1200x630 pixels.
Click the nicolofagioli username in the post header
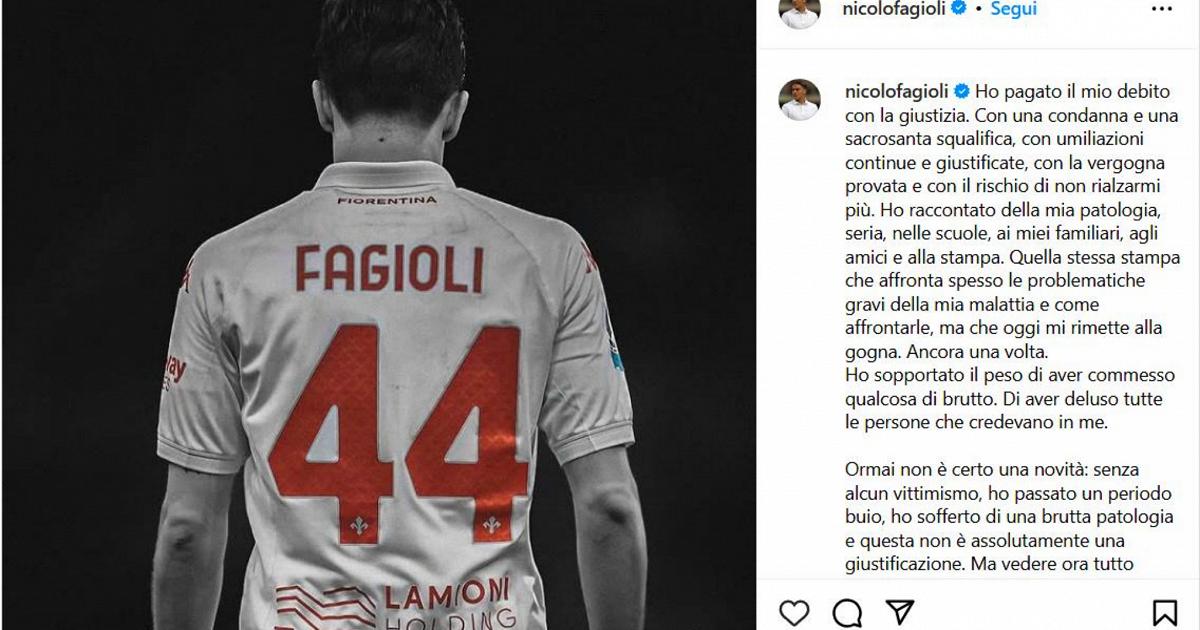pyautogui.click(x=894, y=9)
